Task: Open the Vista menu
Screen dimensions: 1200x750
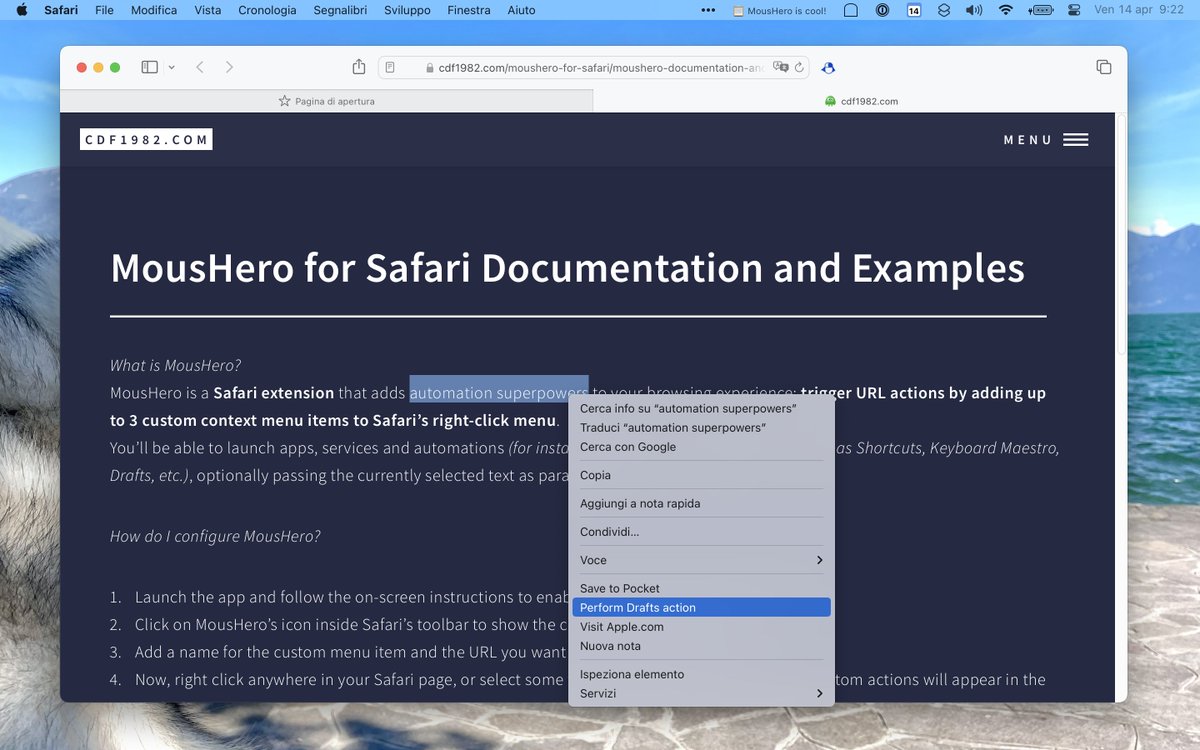Action: point(208,10)
